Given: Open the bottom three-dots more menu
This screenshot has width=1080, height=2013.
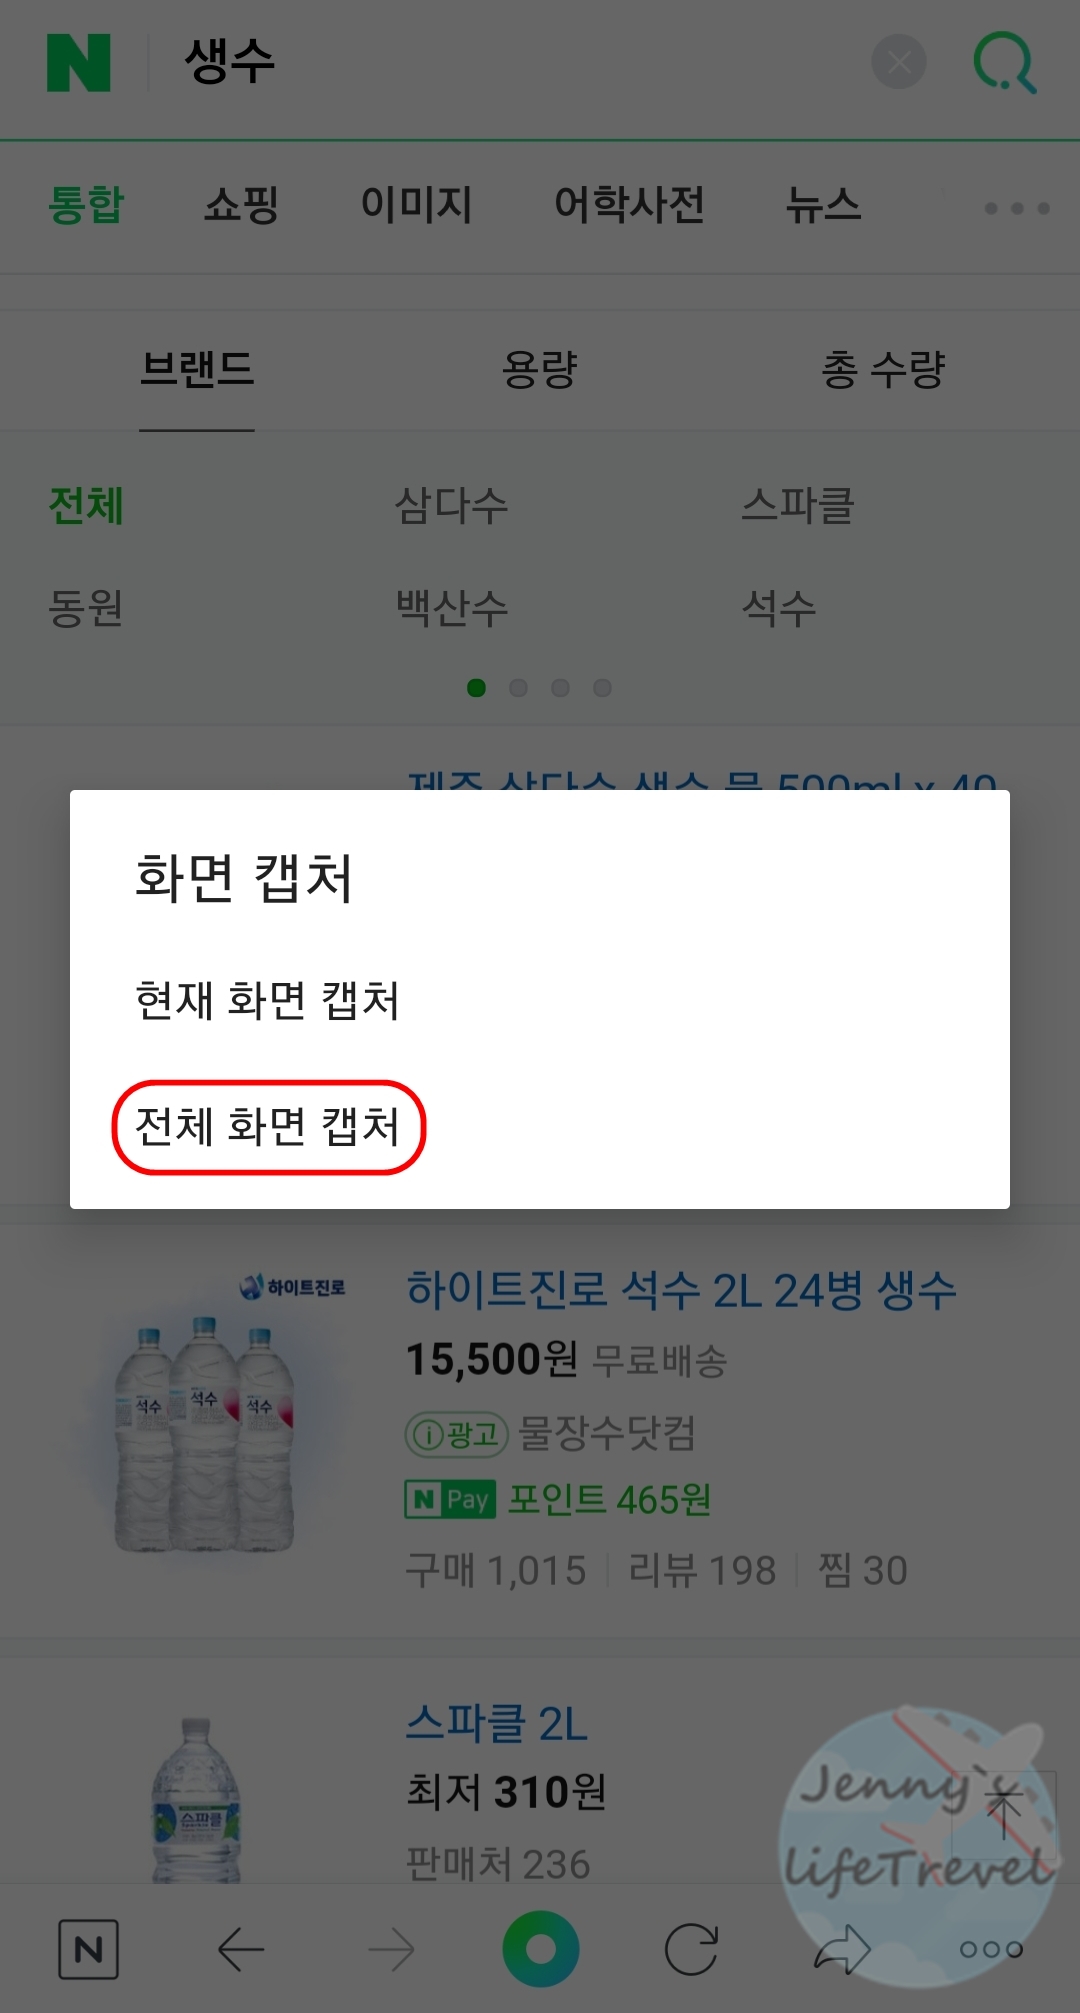Looking at the screenshot, I should coord(991,1949).
